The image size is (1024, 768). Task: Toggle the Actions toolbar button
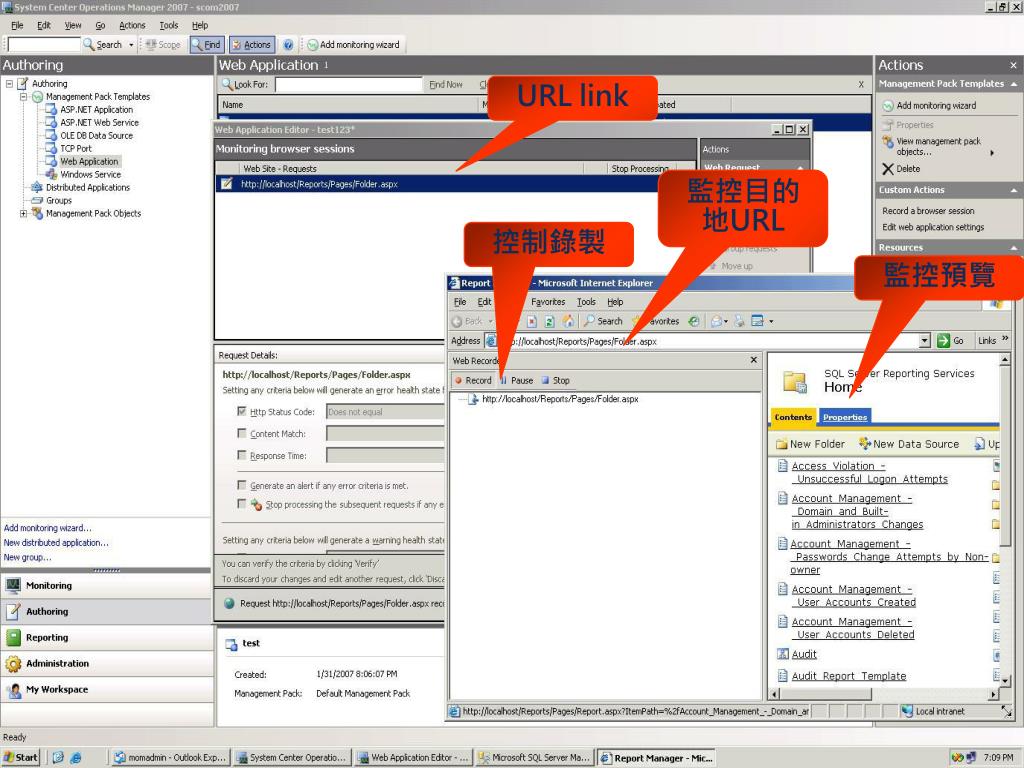(x=251, y=44)
